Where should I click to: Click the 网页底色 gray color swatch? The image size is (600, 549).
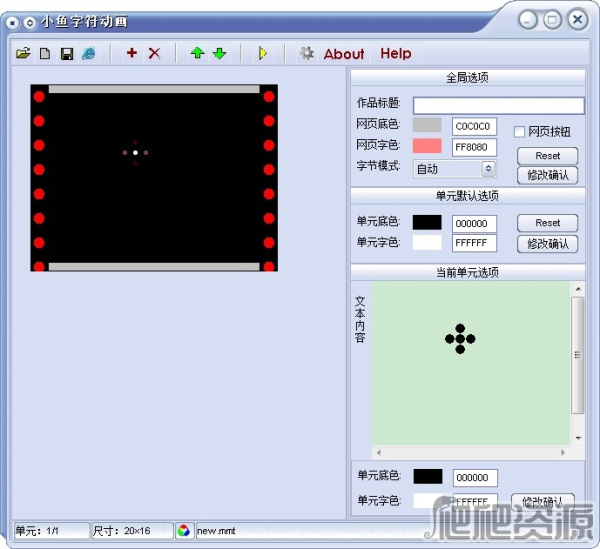click(x=427, y=125)
